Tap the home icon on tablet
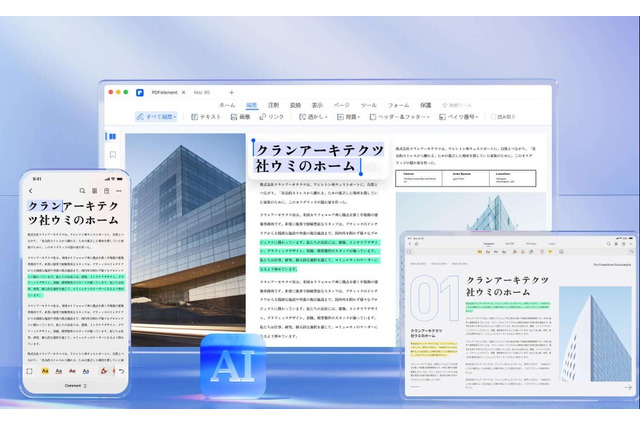 tap(417, 244)
